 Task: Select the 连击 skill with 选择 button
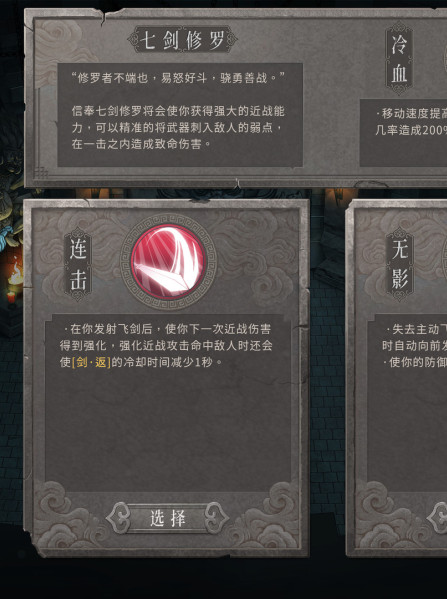tap(168, 518)
